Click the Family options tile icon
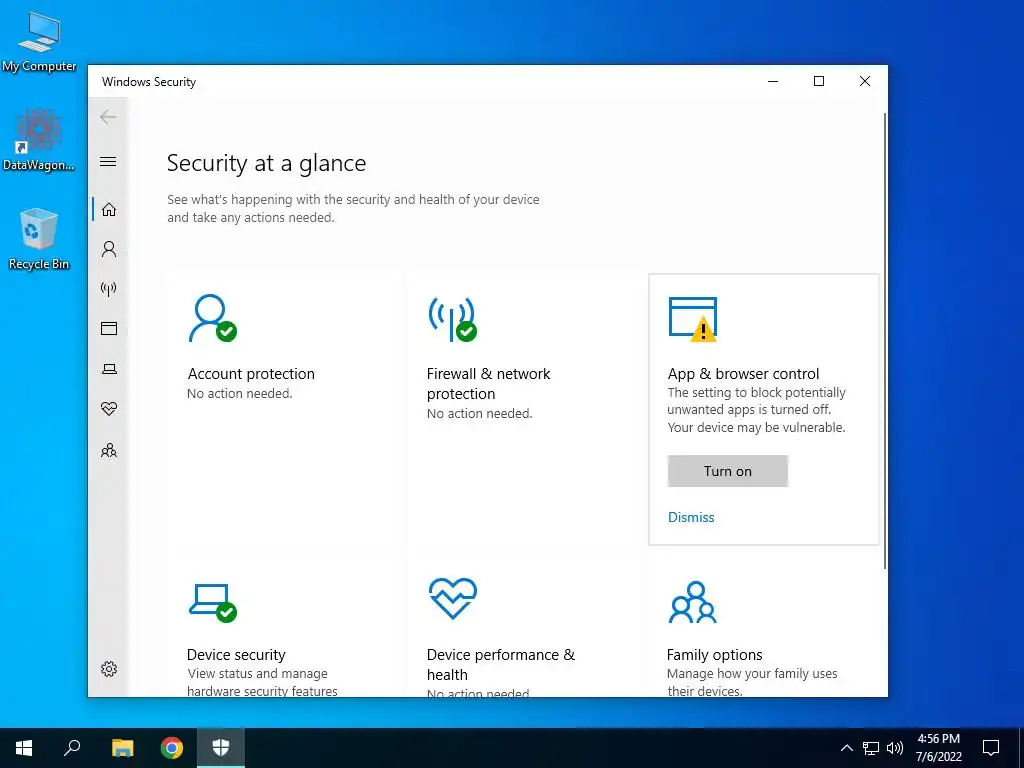Screen dimensions: 1024x768 (693, 601)
